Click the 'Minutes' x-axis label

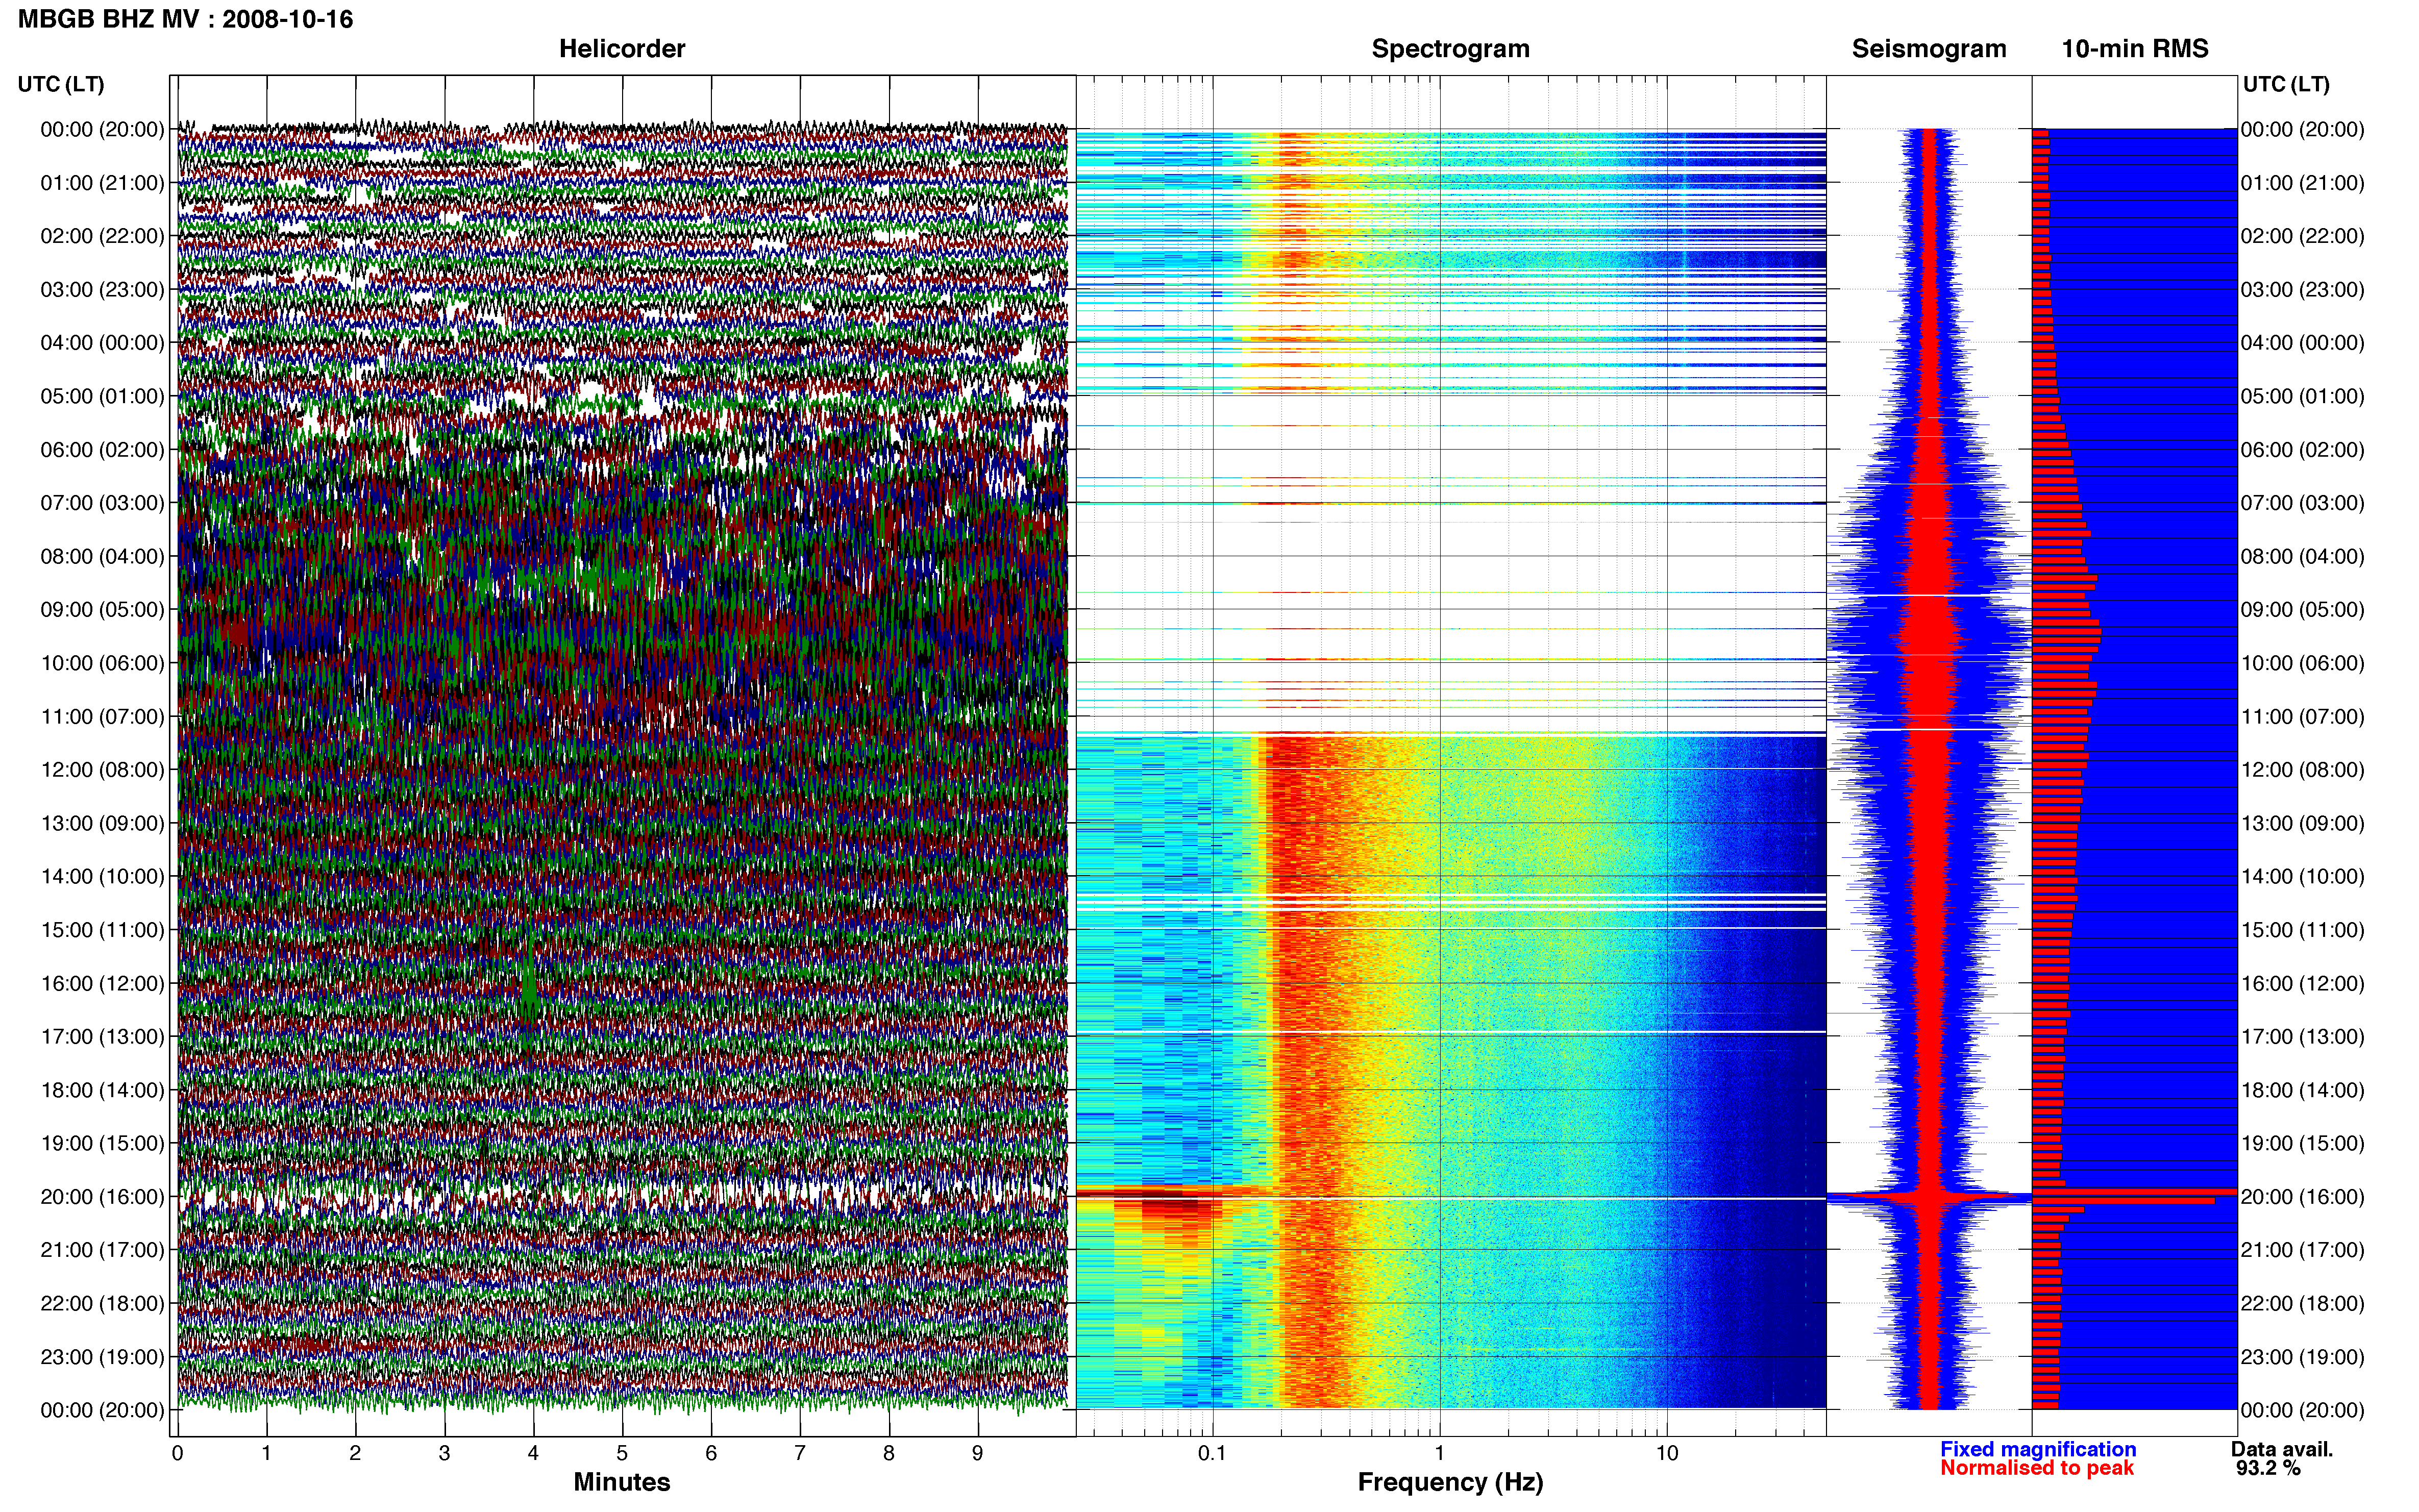pyautogui.click(x=621, y=1482)
